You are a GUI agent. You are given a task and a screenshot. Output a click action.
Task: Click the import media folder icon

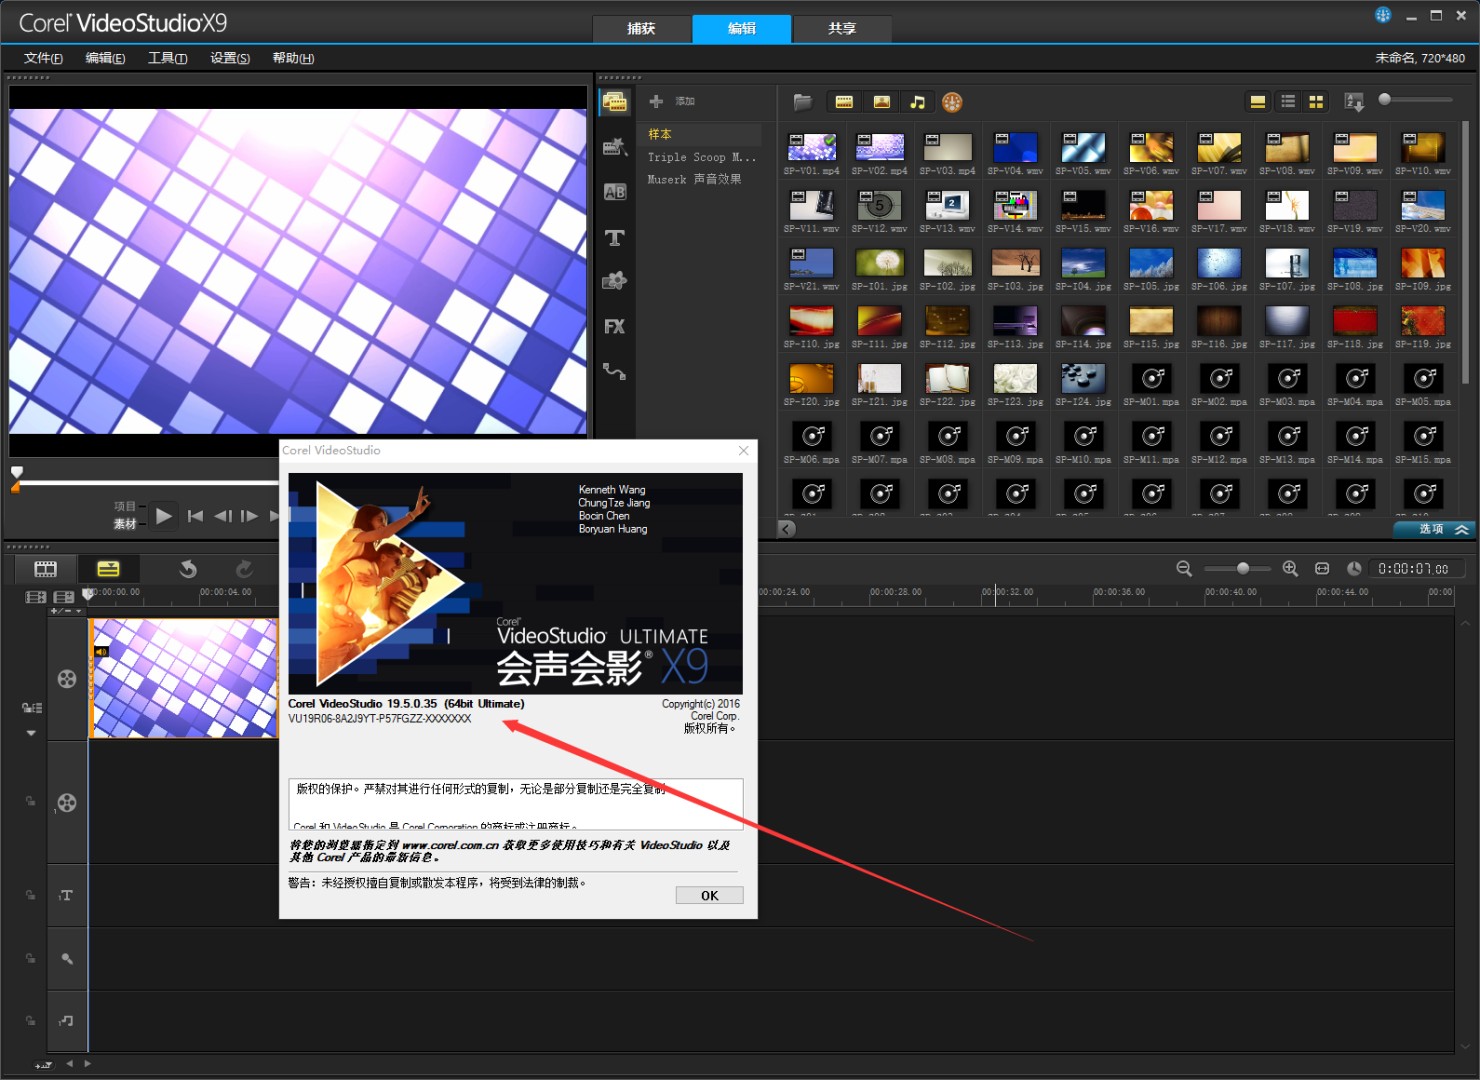pos(802,102)
